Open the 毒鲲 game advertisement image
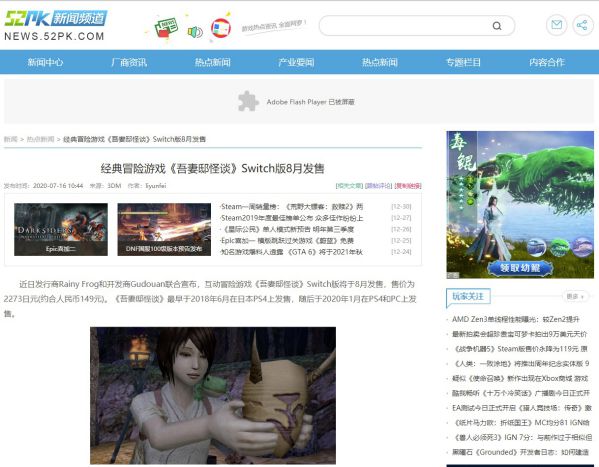This screenshot has width=599, height=467. (520, 204)
